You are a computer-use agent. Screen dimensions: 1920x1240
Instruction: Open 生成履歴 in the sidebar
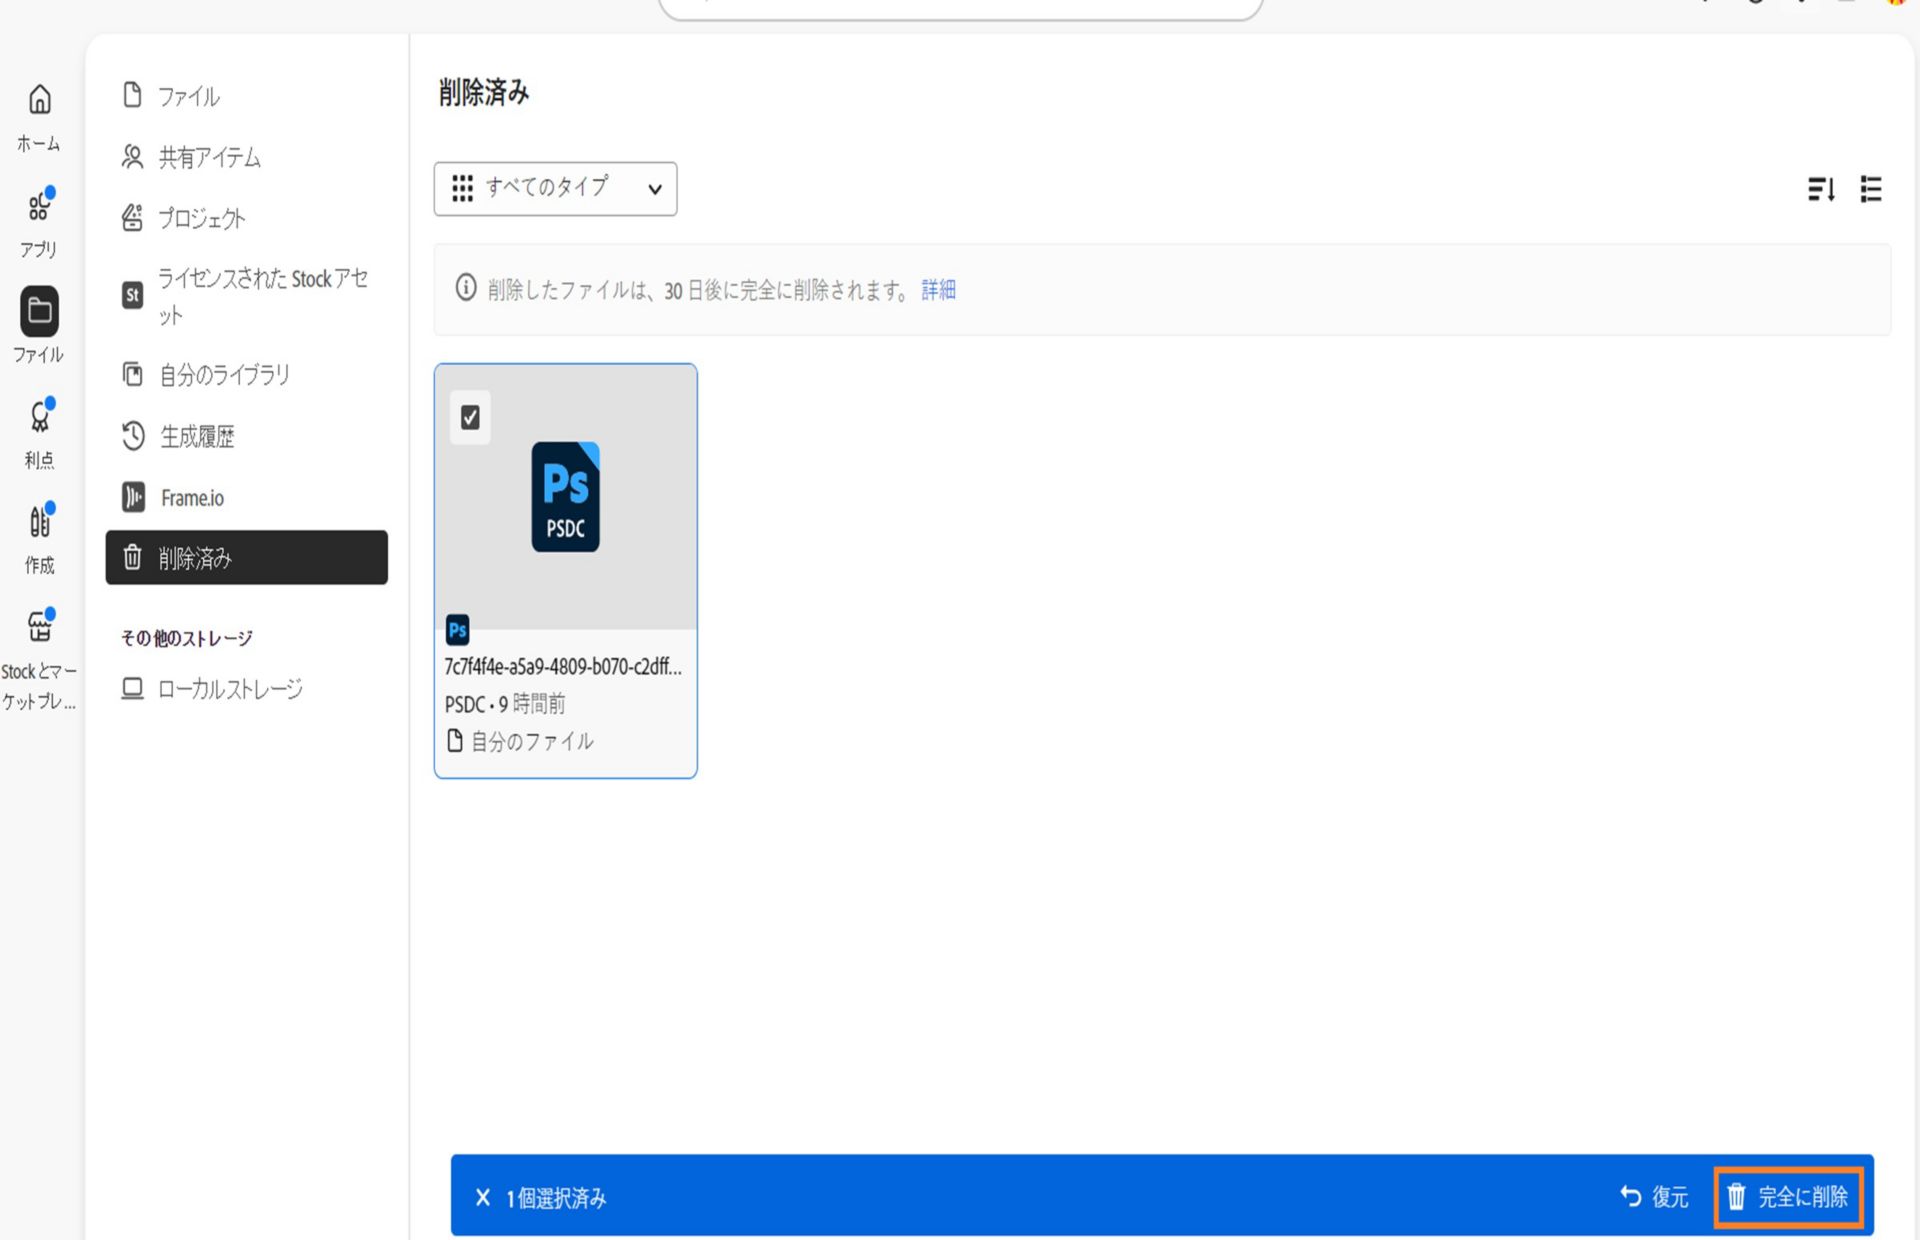tap(246, 436)
